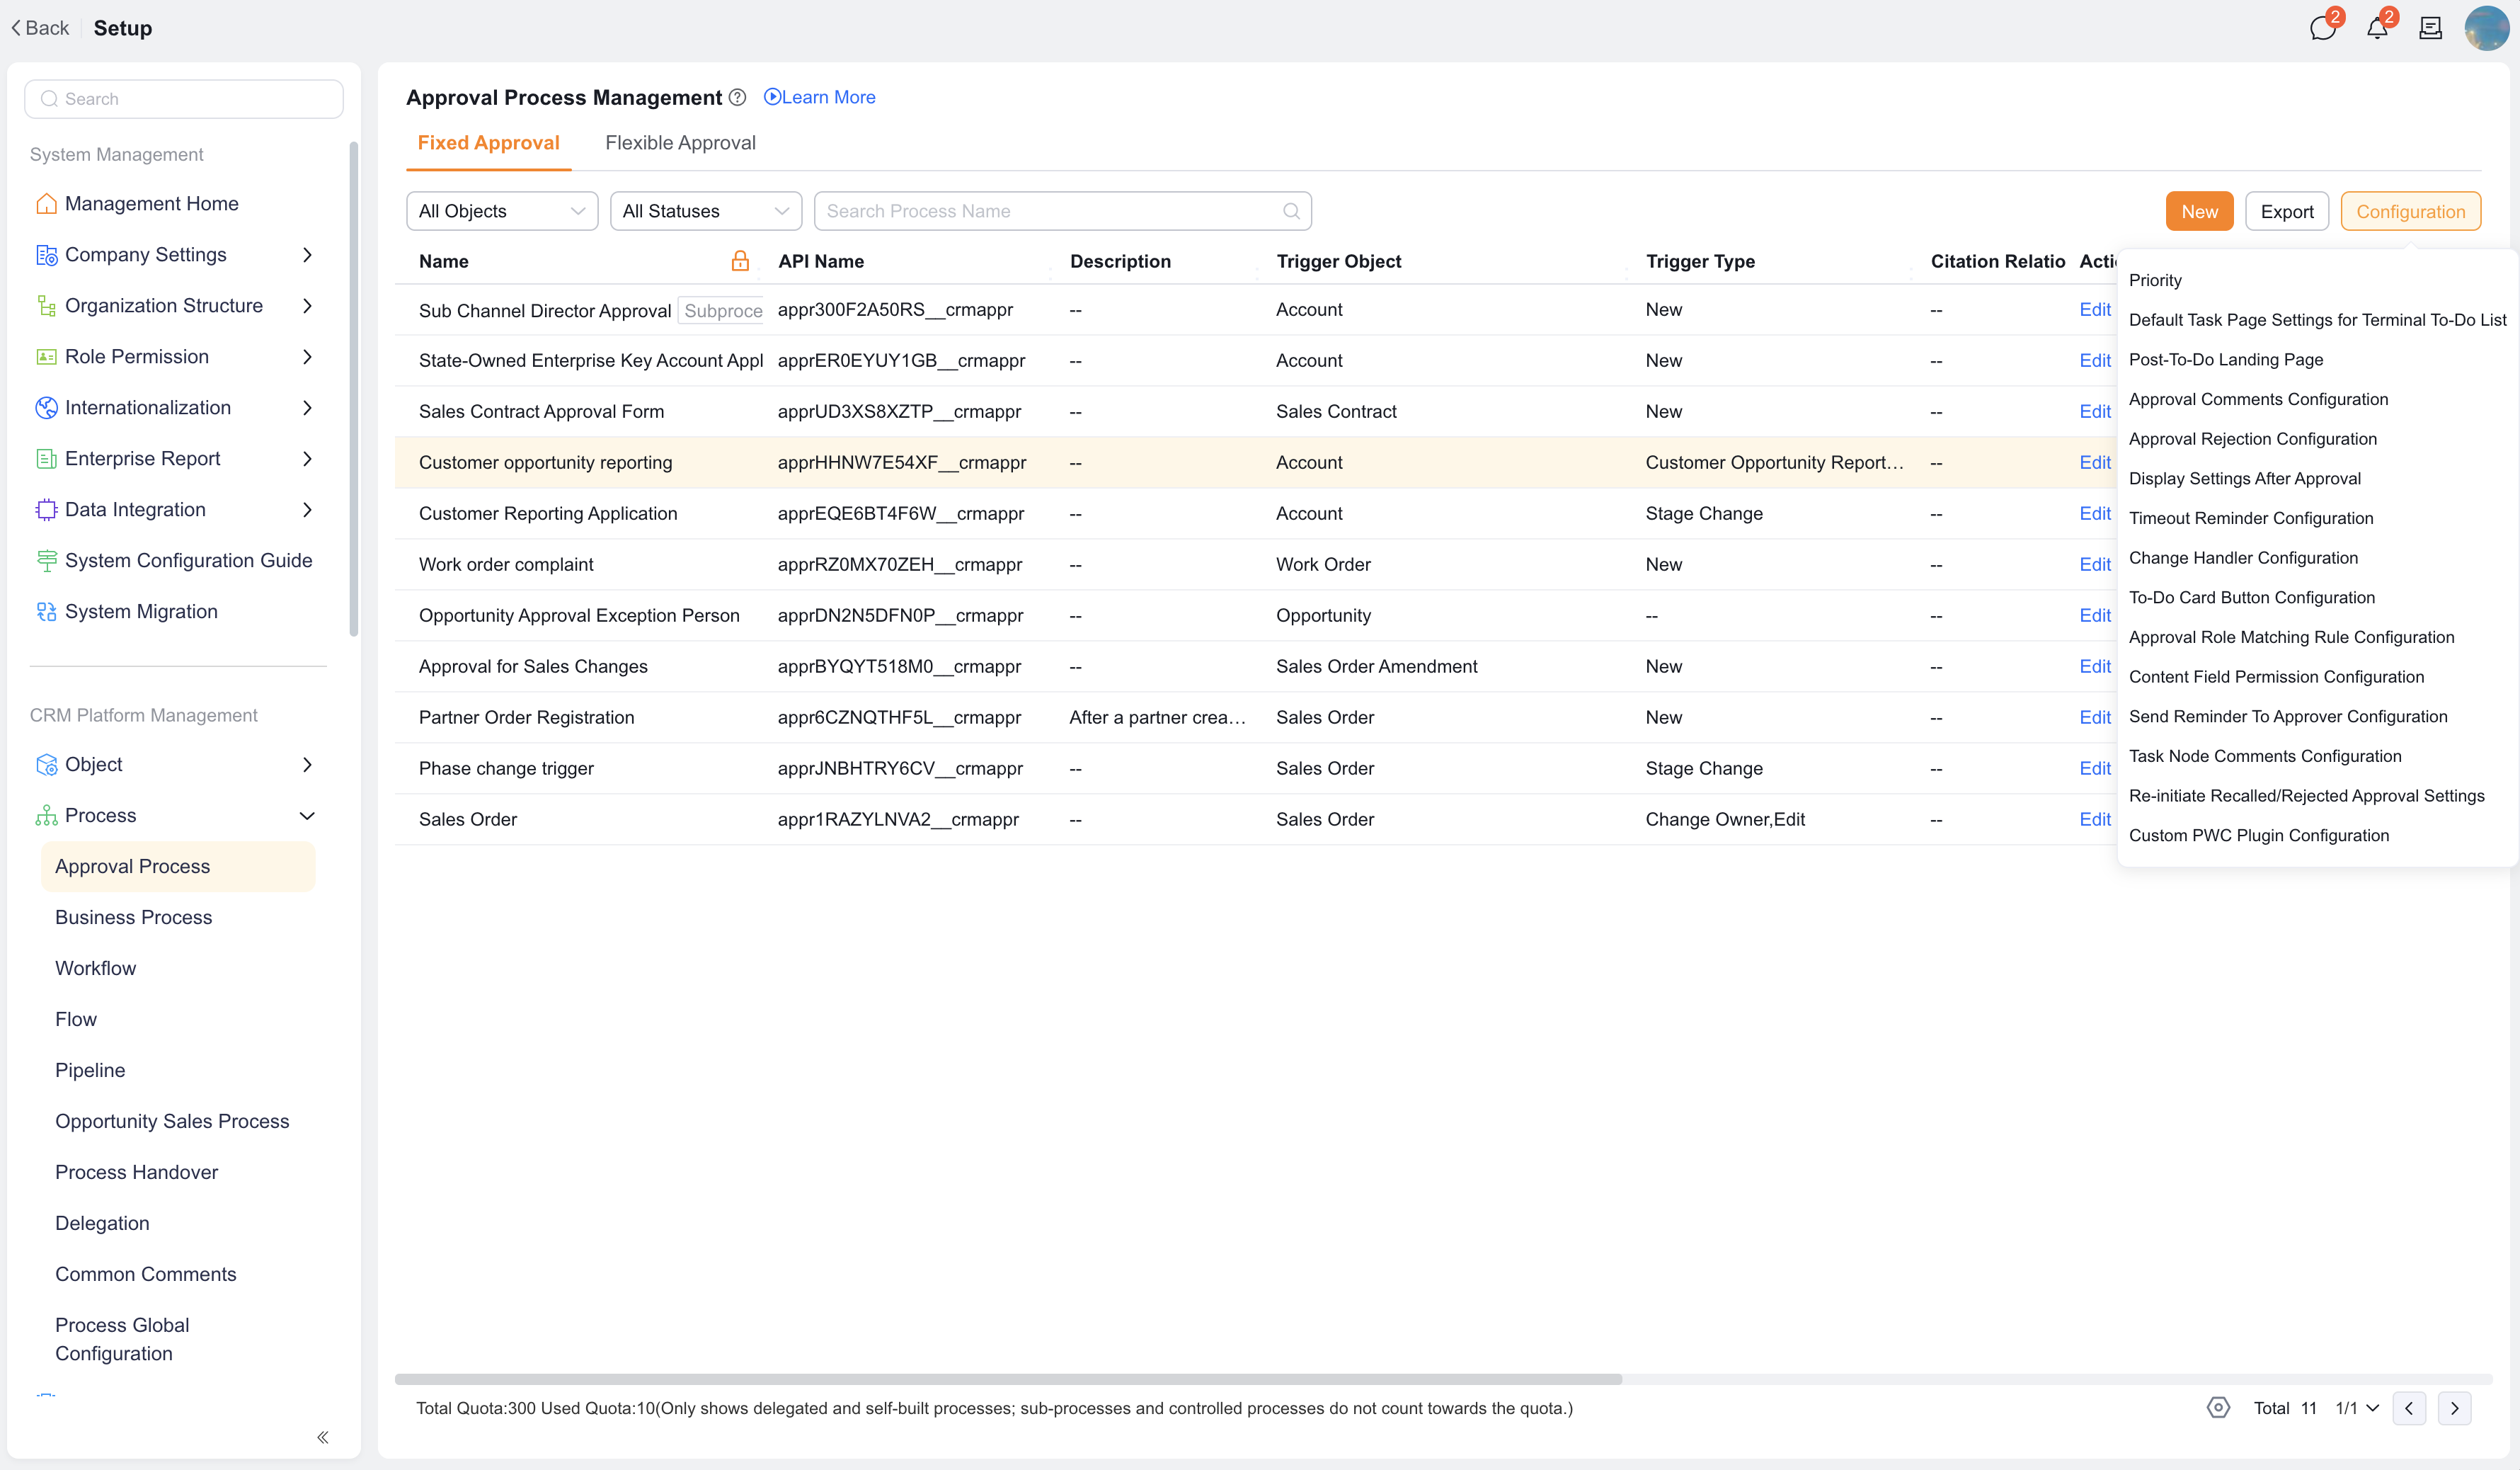Open the chat messages icon
The image size is (2520, 1470).
(2322, 28)
